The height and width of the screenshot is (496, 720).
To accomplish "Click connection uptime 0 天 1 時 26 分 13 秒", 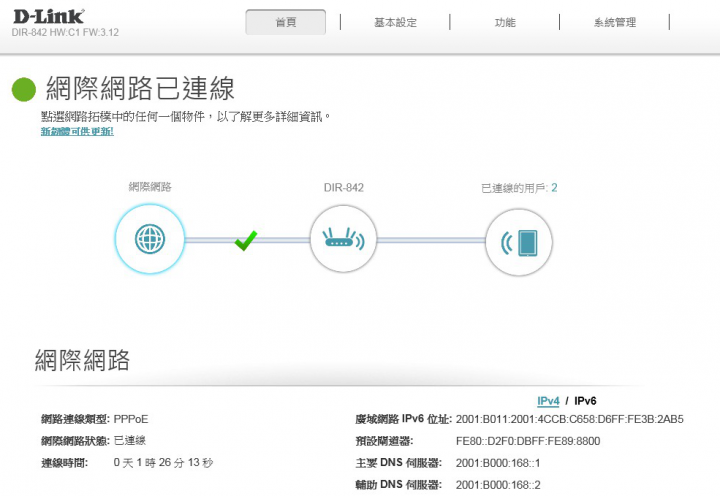I will (163, 462).
